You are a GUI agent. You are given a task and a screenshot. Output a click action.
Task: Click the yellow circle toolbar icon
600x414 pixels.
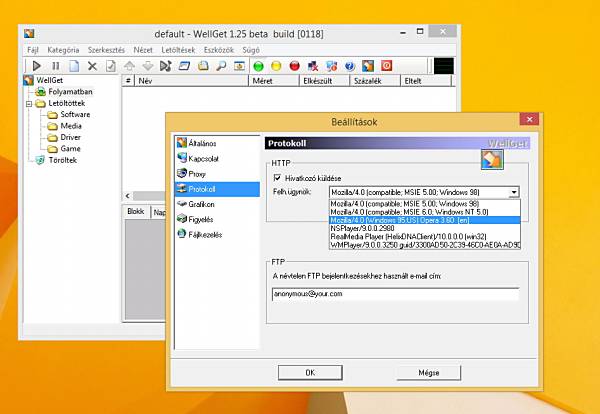coord(276,66)
